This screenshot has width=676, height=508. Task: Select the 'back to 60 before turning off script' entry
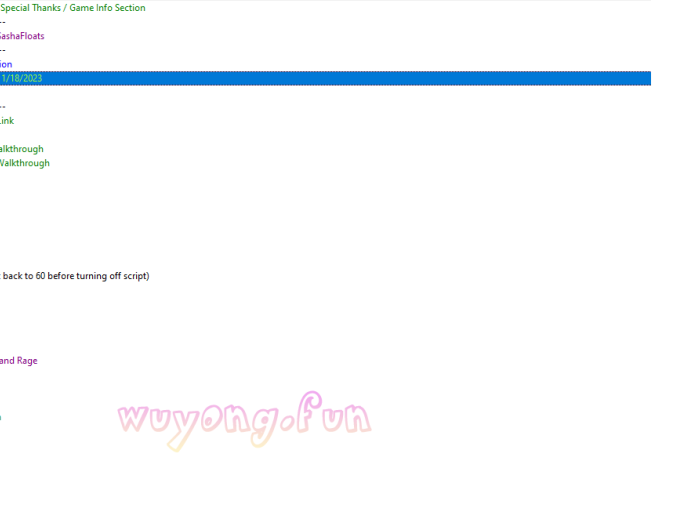pyautogui.click(x=75, y=276)
